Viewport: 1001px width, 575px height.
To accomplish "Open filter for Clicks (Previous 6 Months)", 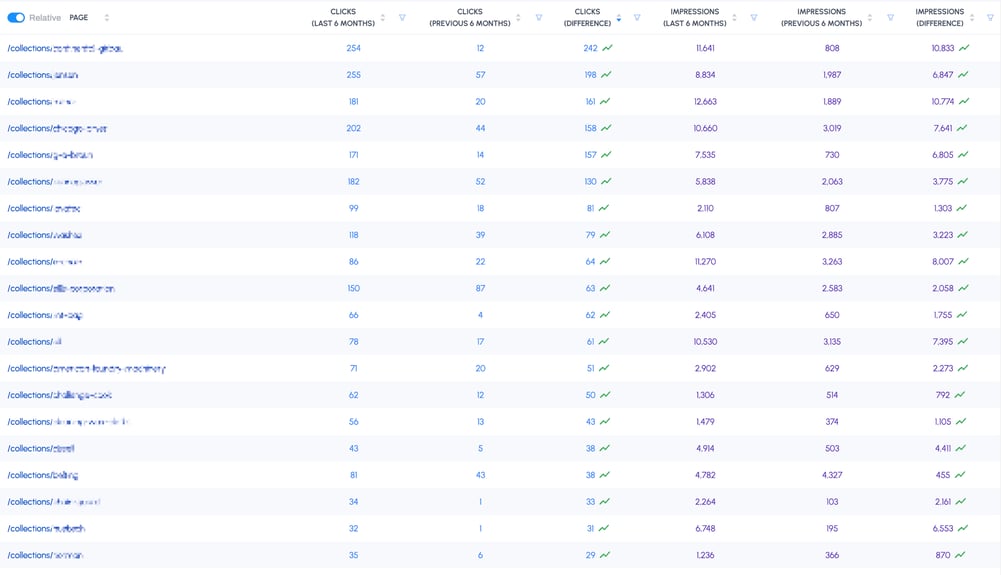I will coord(539,17).
